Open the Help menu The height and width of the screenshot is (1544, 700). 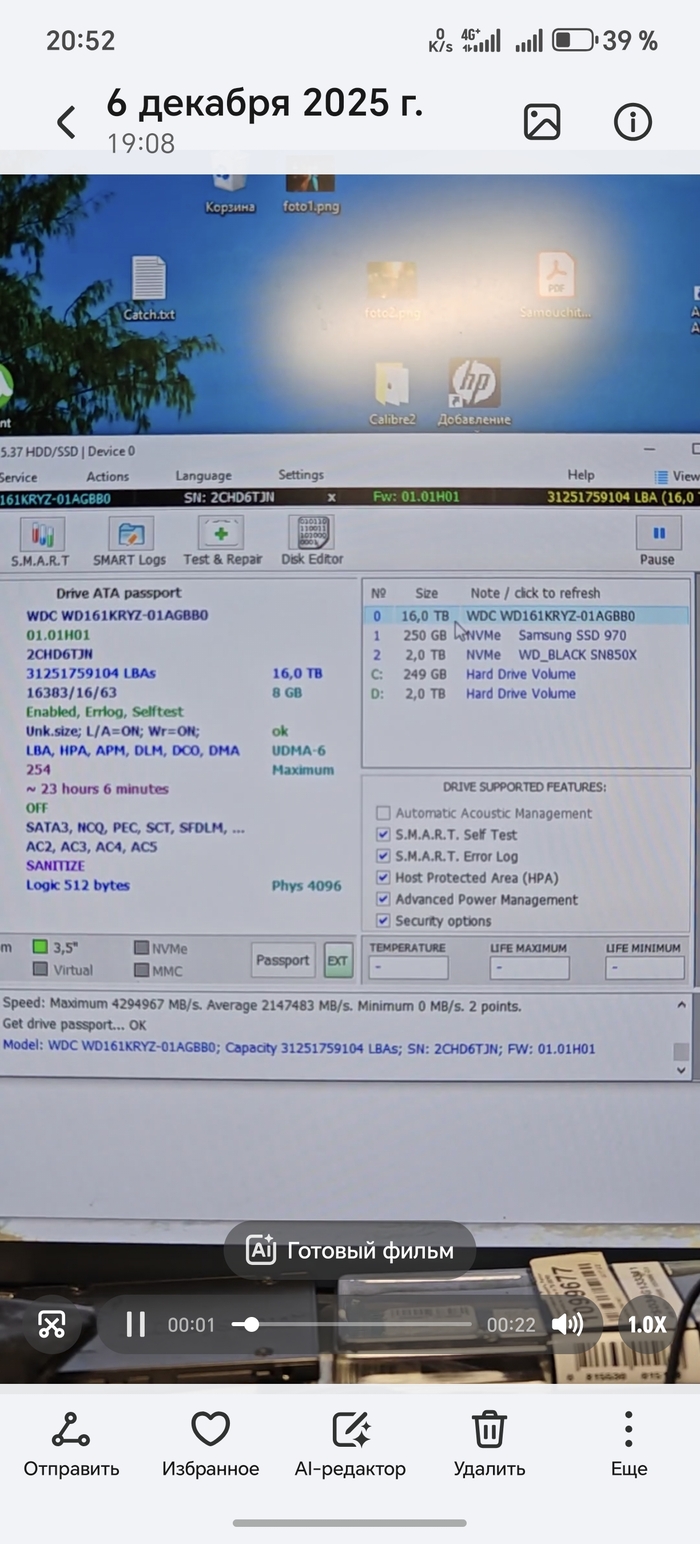tap(580, 475)
